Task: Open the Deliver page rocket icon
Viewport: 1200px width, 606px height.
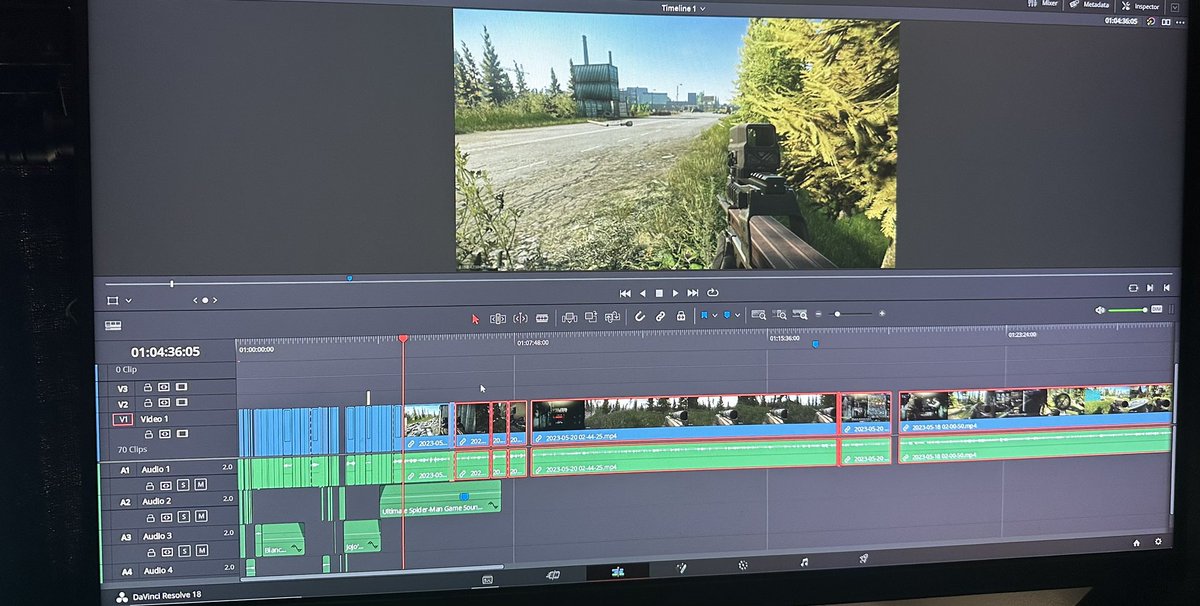Action: (864, 559)
